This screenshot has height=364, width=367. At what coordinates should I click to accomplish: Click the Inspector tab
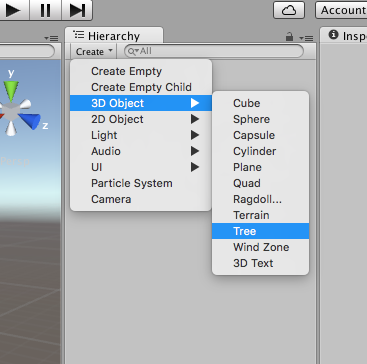(x=344, y=35)
